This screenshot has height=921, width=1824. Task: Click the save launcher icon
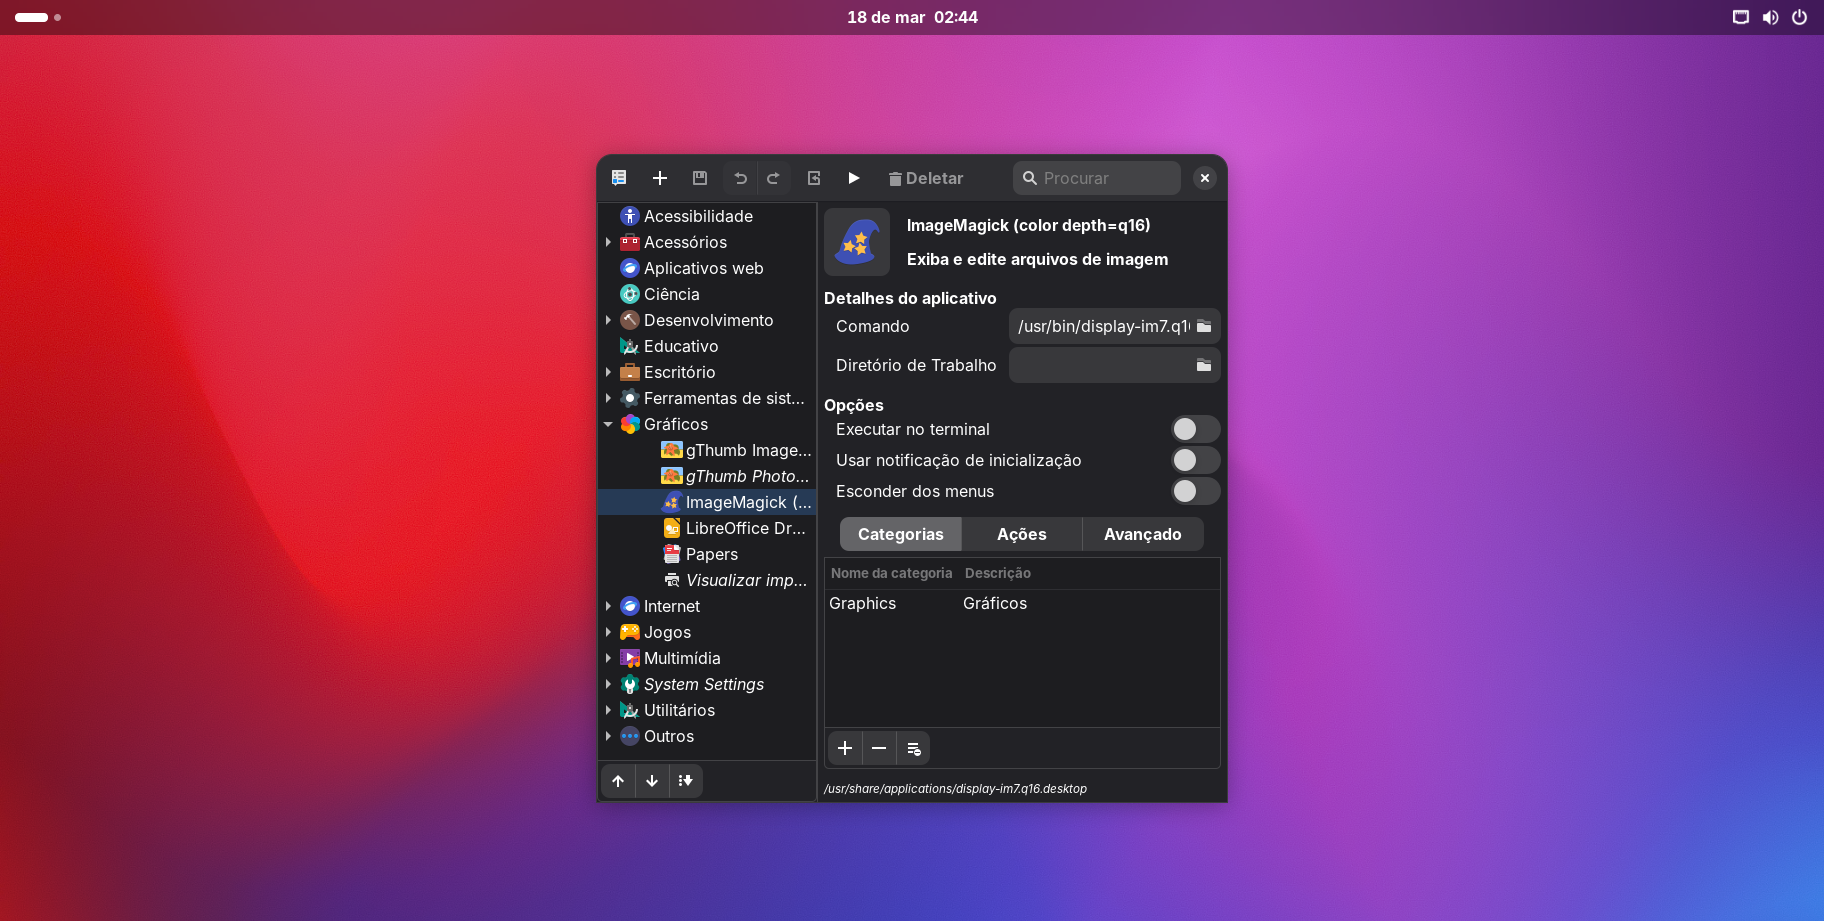[700, 178]
